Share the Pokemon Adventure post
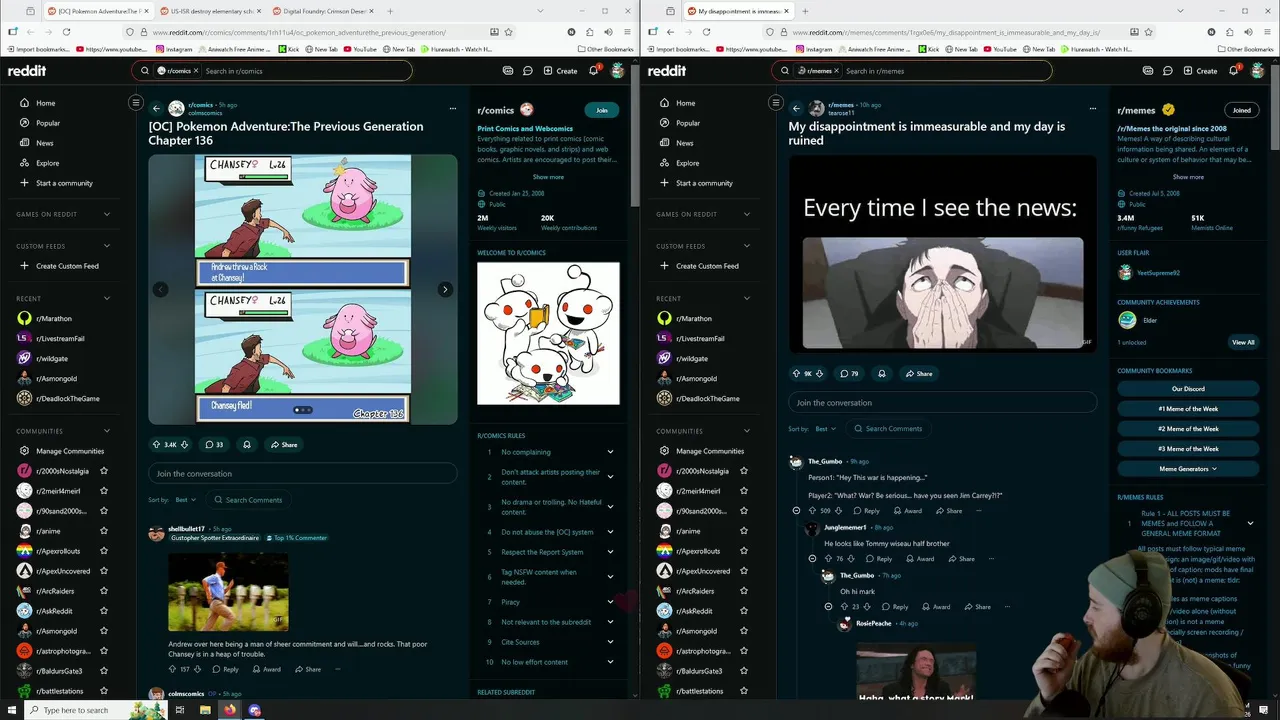 (282, 444)
